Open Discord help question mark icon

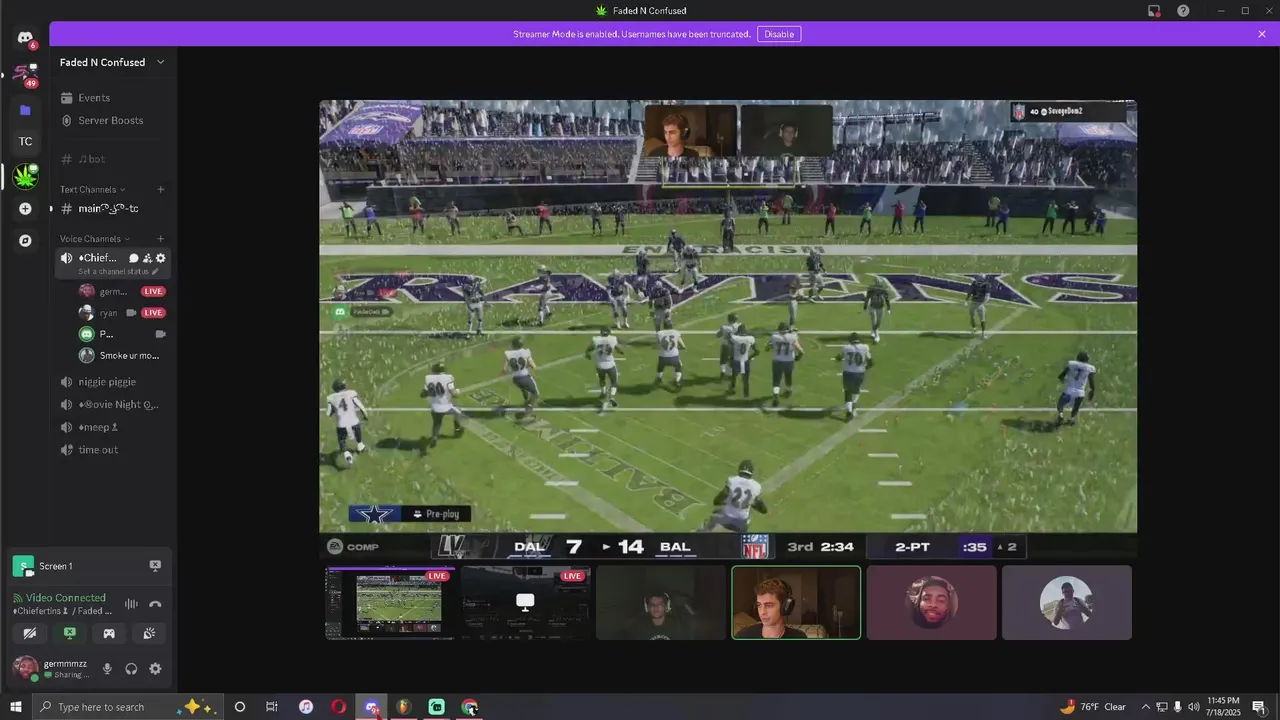[1183, 11]
